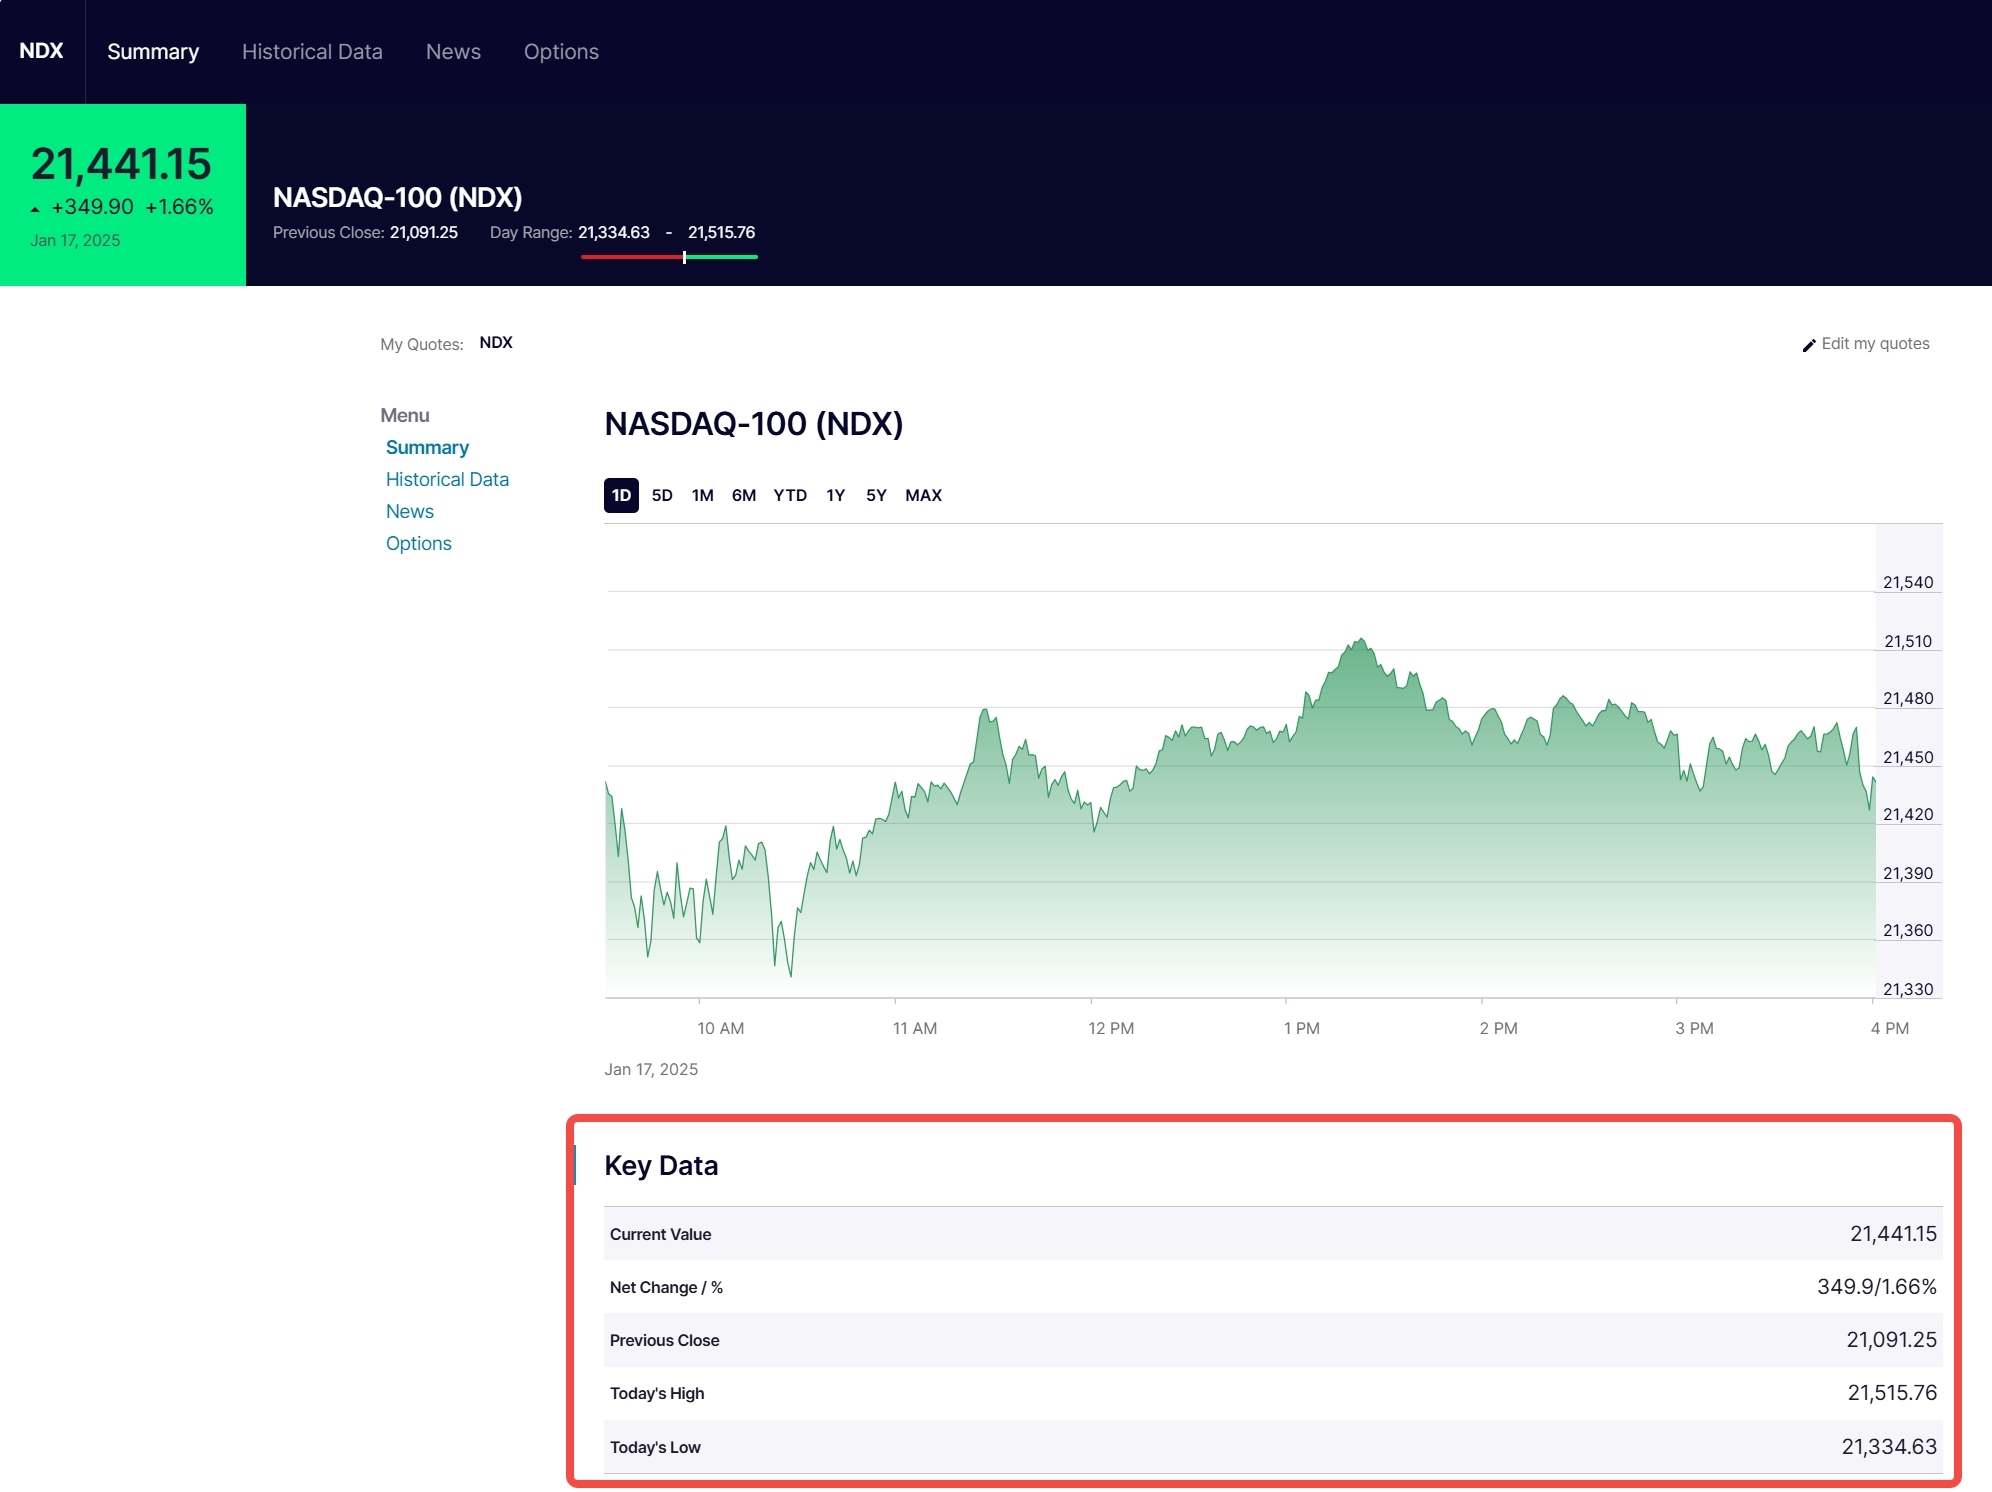Viewport: 1992px width, 1492px height.
Task: Select the 6M time range view
Action: pos(741,495)
